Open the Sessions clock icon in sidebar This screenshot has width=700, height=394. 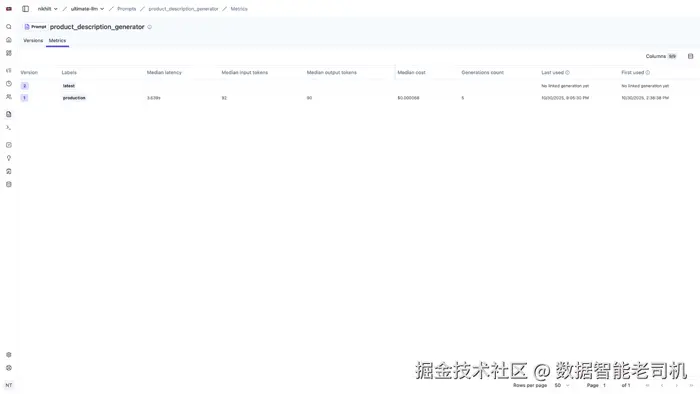click(x=8, y=83)
